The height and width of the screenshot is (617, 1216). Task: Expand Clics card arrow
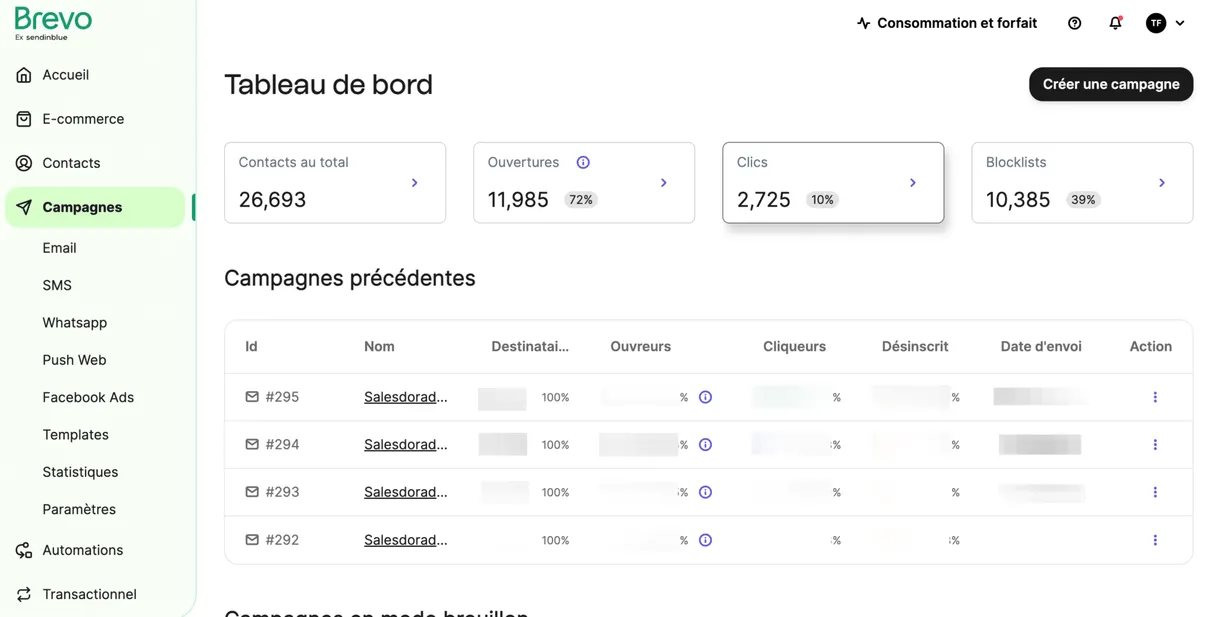[x=913, y=183]
